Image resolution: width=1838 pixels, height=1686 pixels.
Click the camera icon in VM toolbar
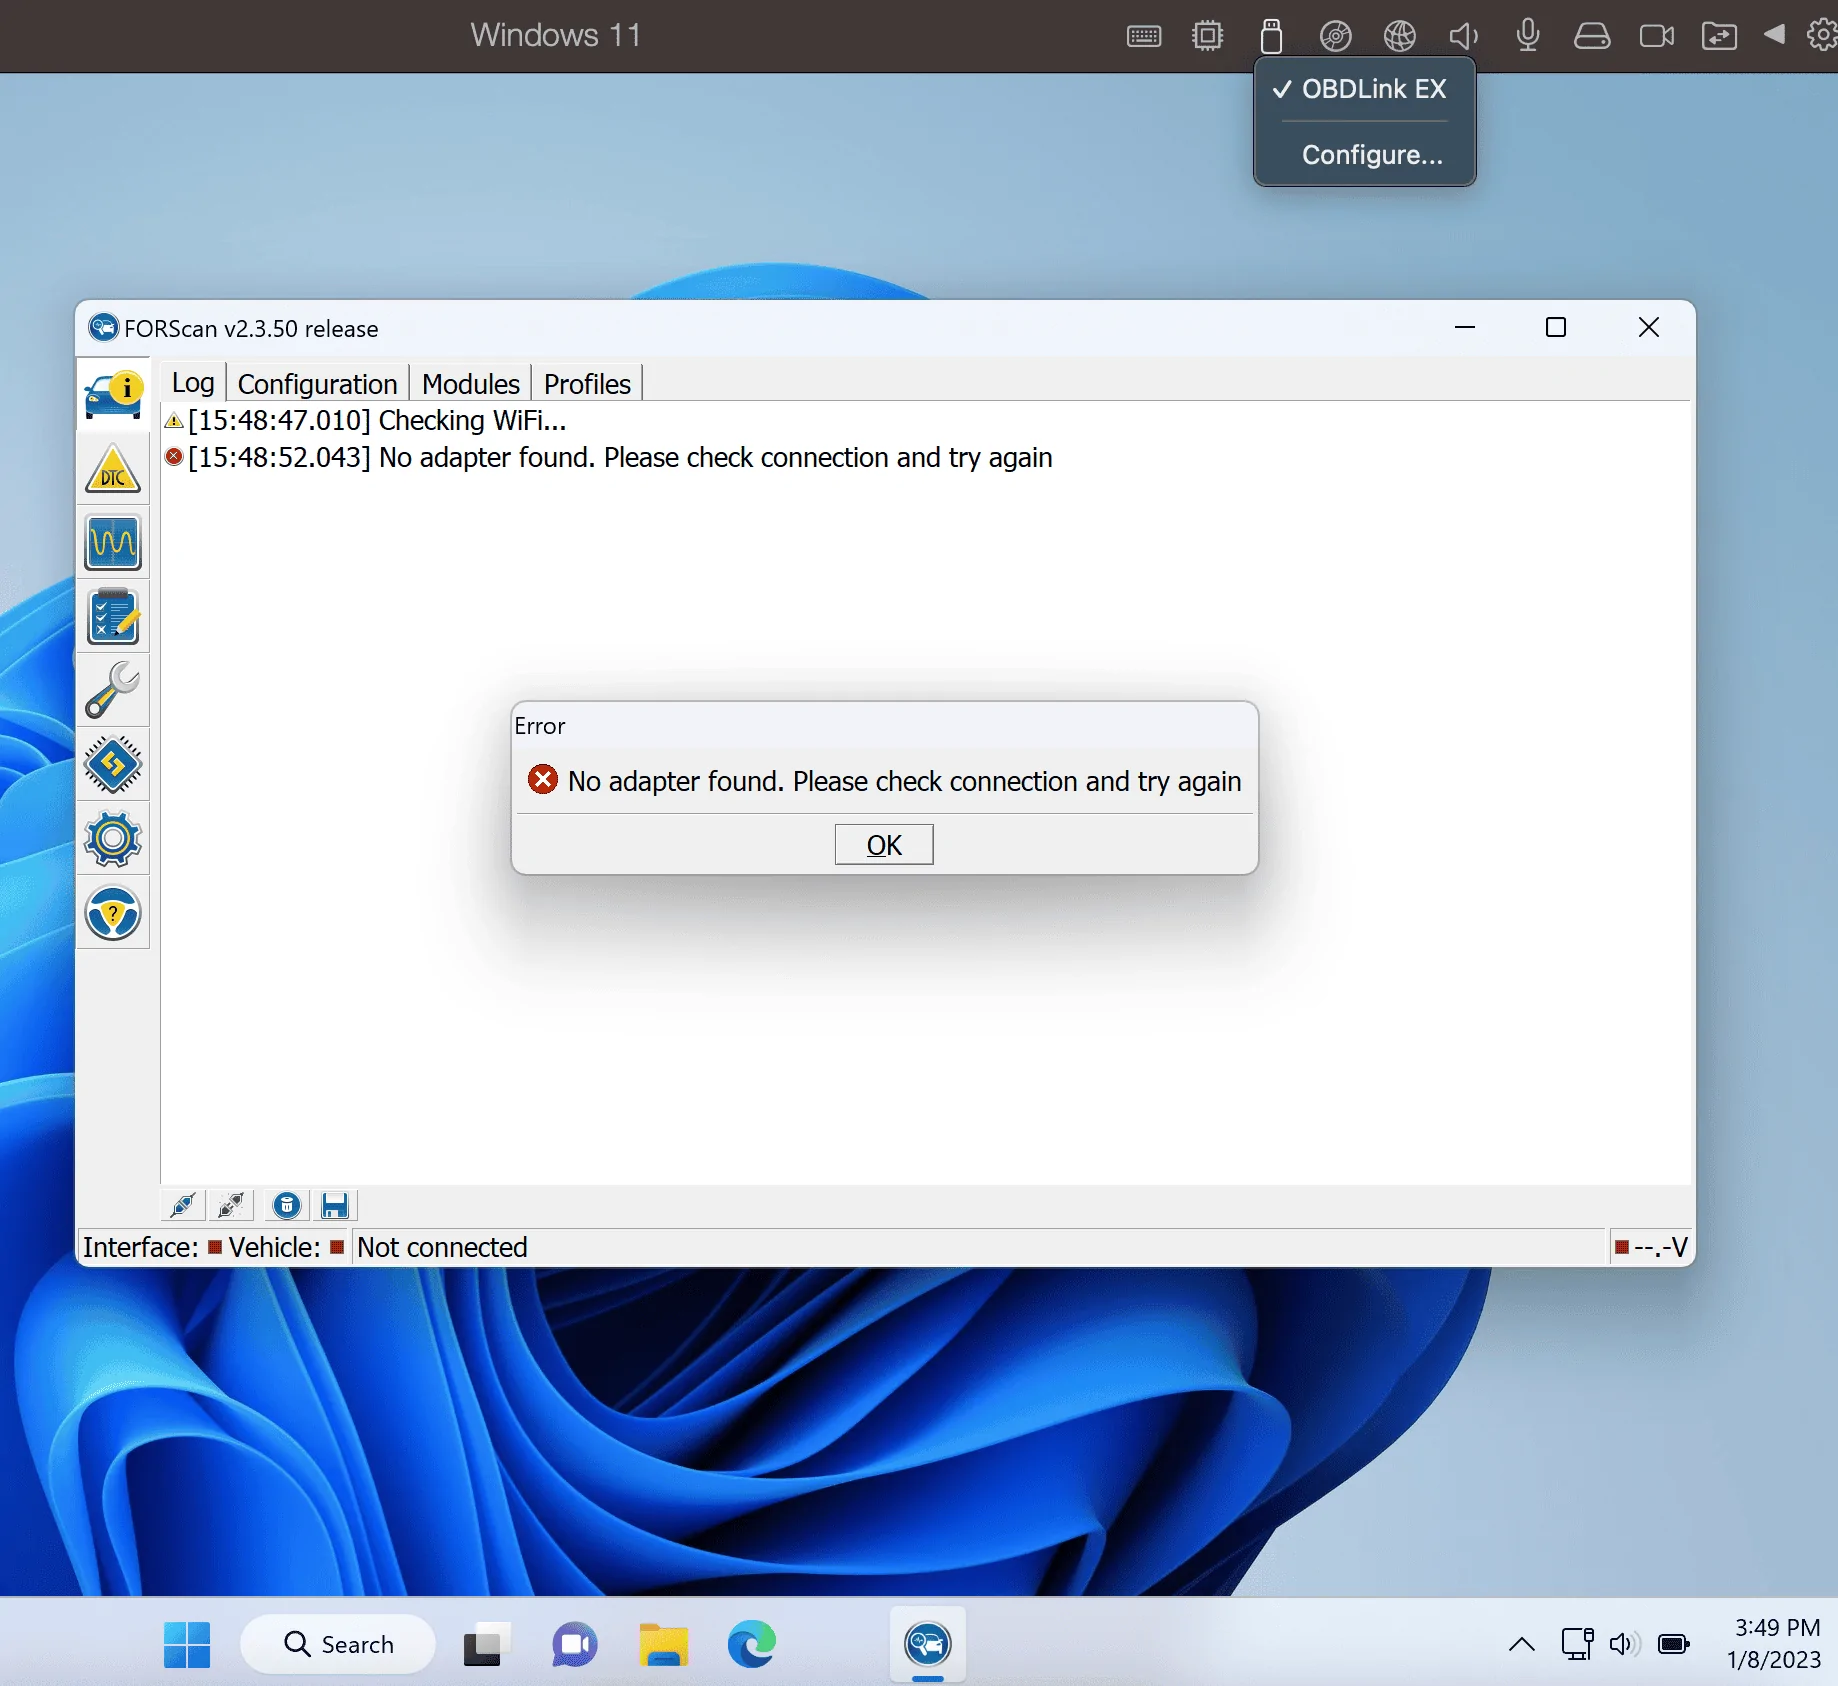pos(1657,37)
